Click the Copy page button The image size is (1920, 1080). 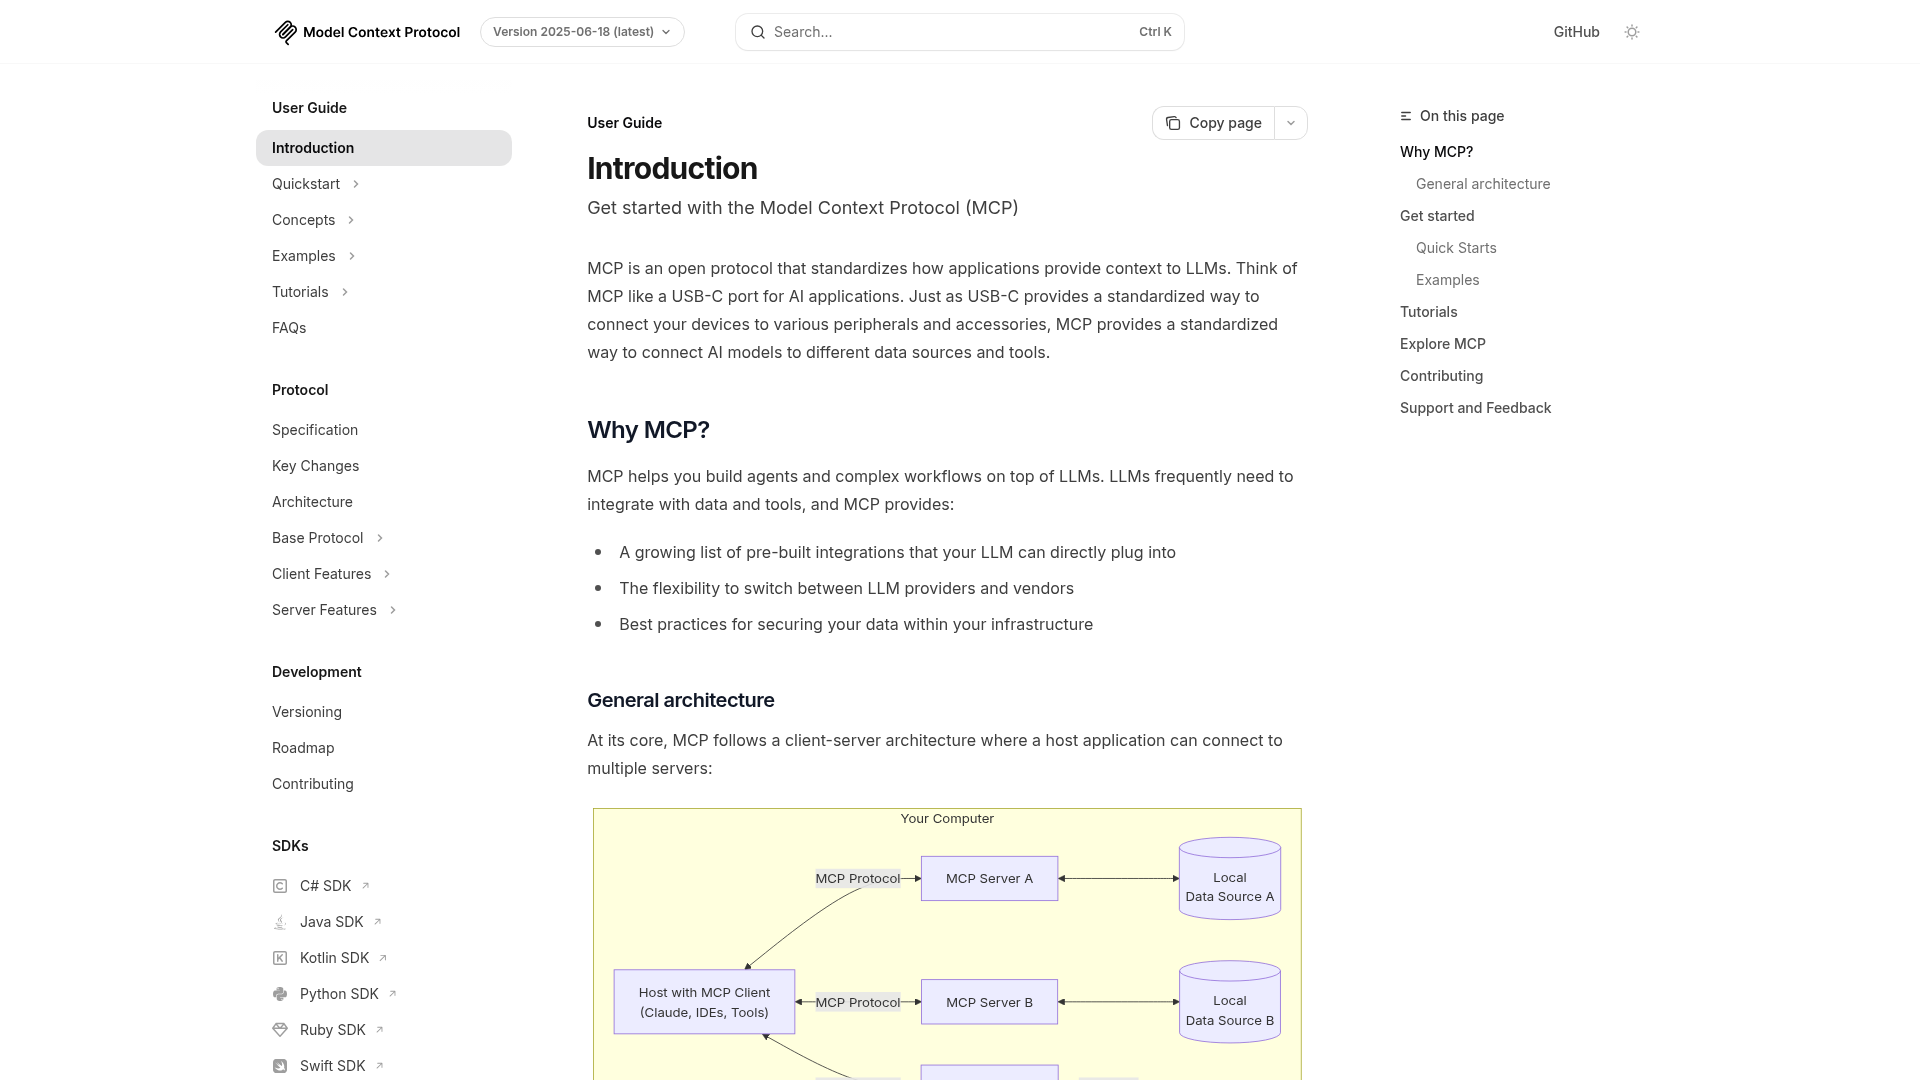[1214, 123]
